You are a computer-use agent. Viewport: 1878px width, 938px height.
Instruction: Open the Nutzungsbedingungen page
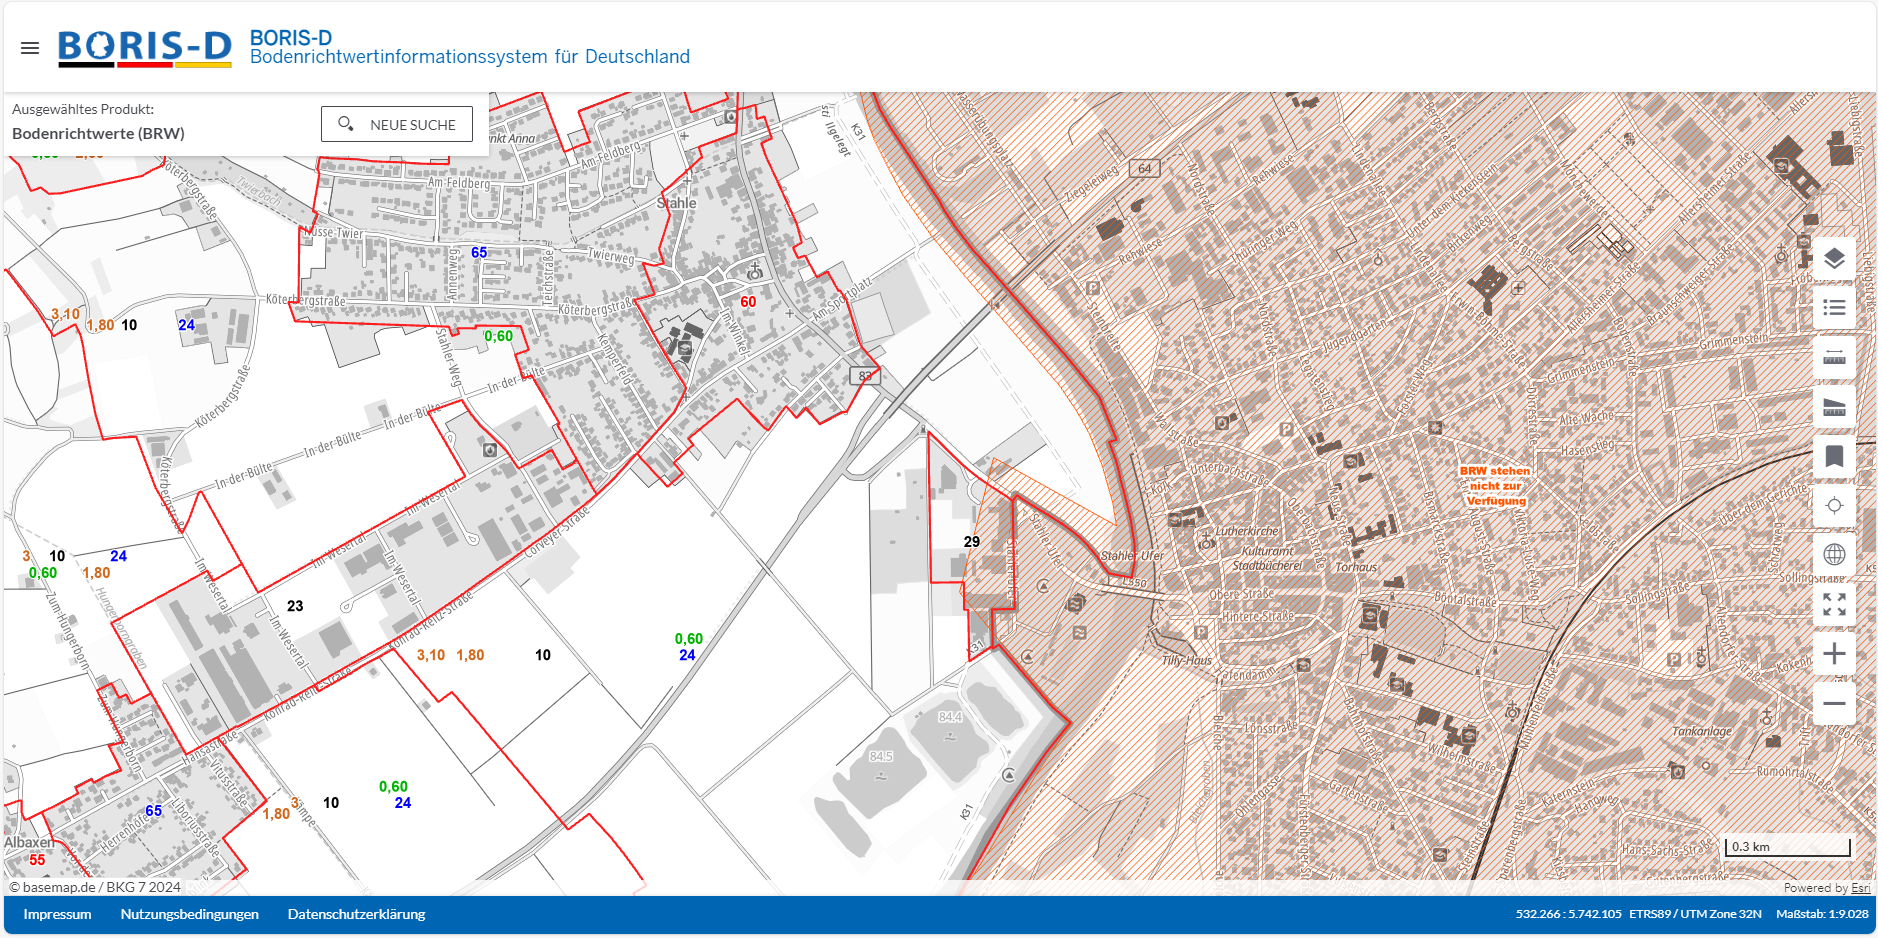(189, 914)
